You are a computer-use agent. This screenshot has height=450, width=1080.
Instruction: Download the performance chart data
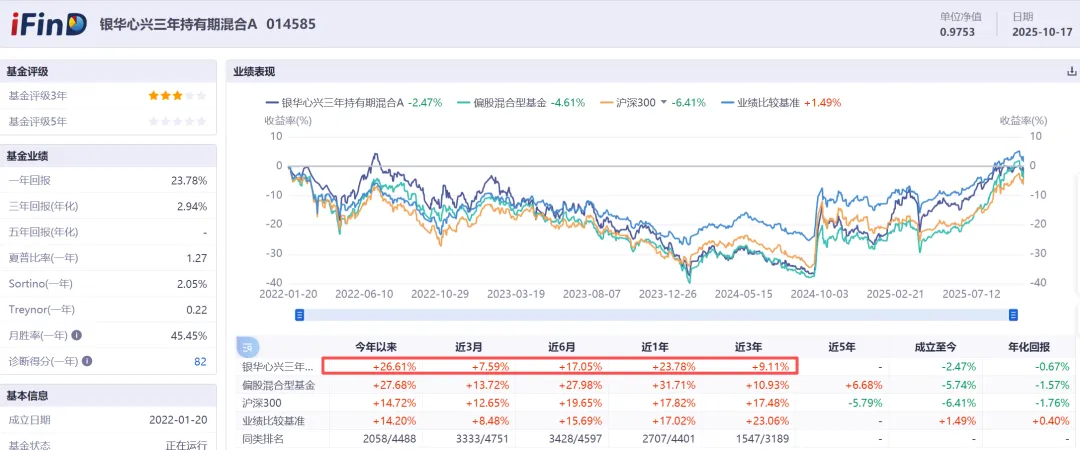tap(1072, 71)
